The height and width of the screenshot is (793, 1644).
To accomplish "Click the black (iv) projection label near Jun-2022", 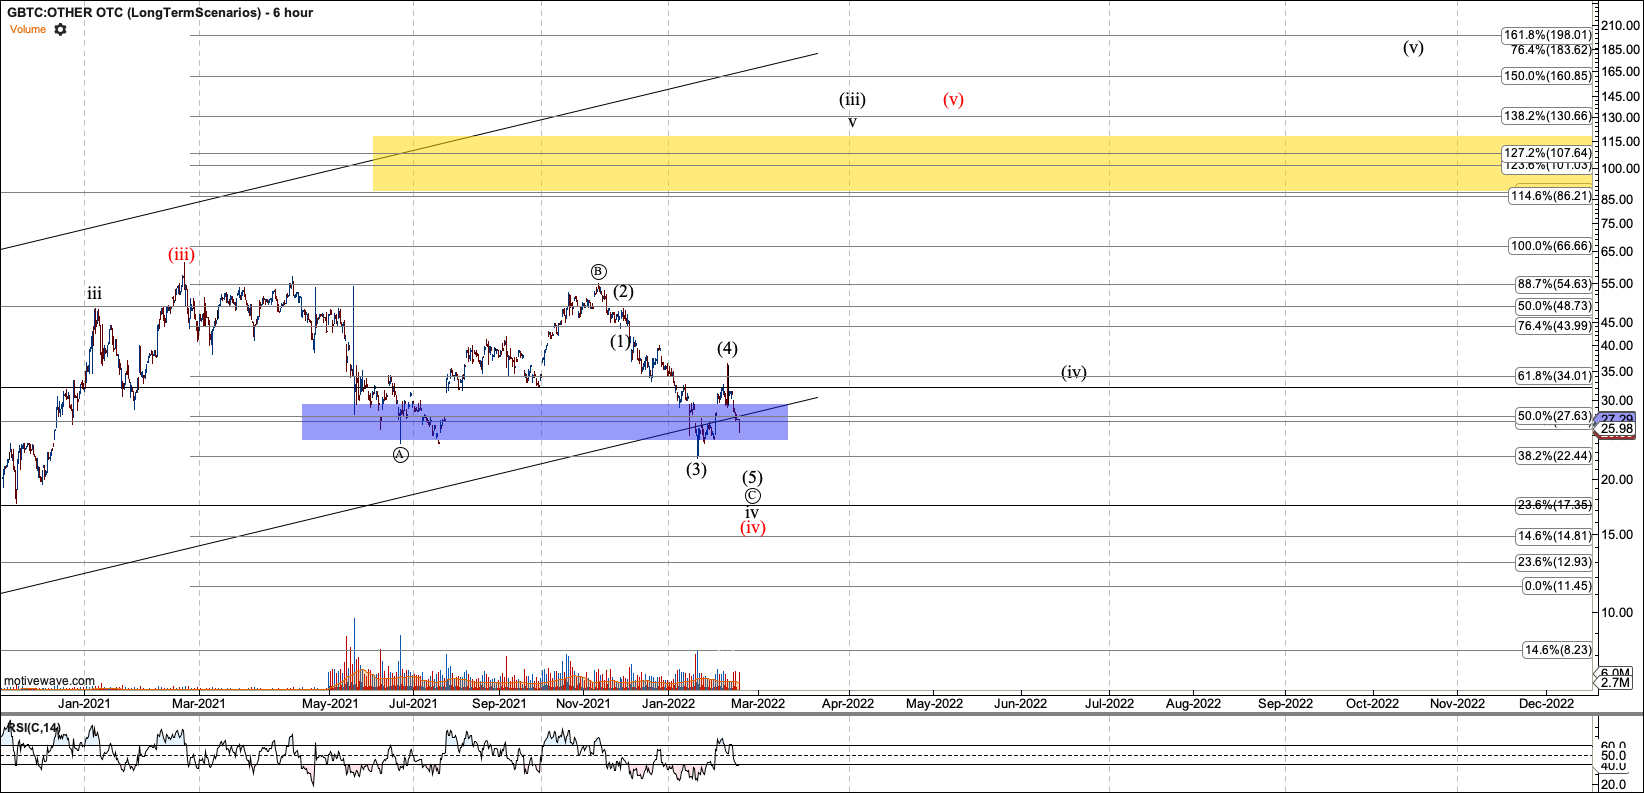I will (x=1074, y=373).
